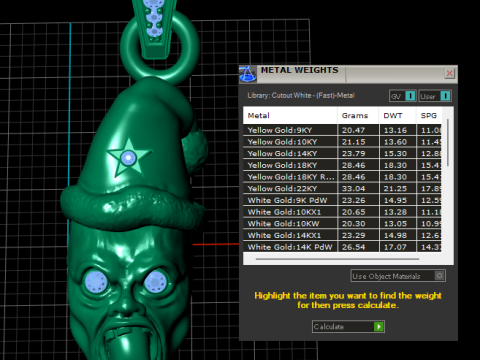Select the star gem on the hat

tap(128, 158)
